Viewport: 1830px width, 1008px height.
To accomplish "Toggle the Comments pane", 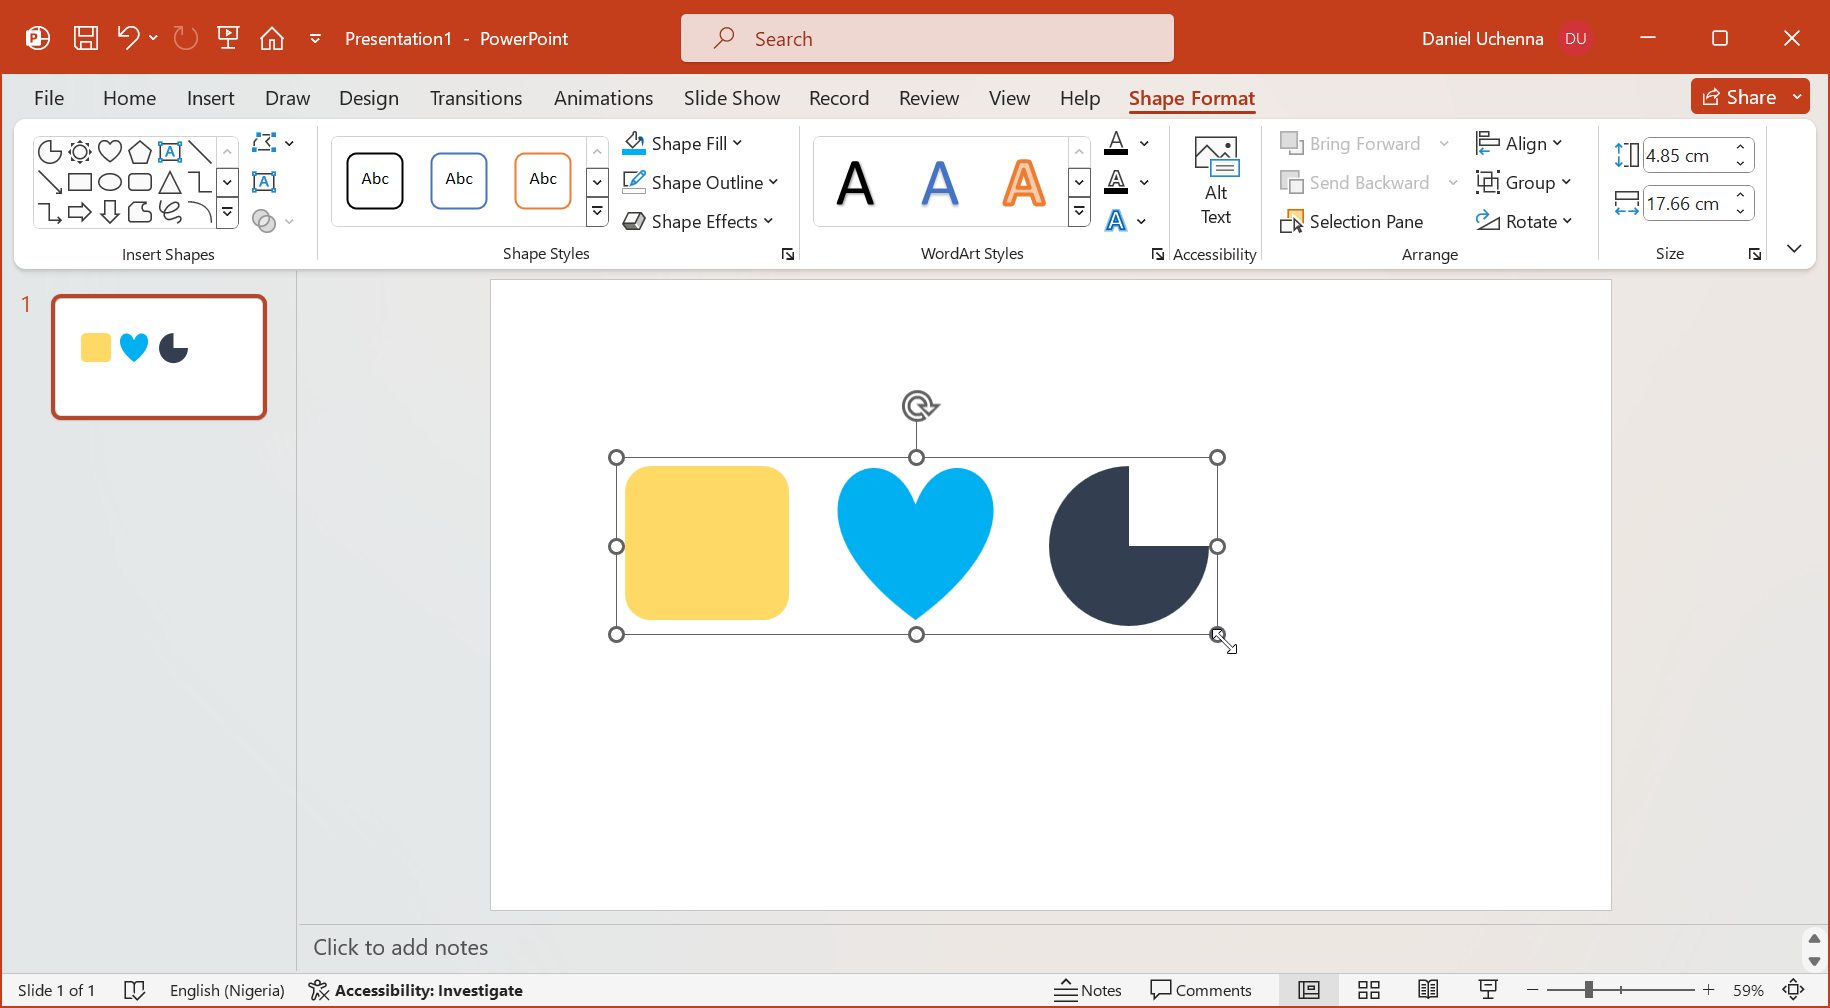I will tap(1201, 990).
